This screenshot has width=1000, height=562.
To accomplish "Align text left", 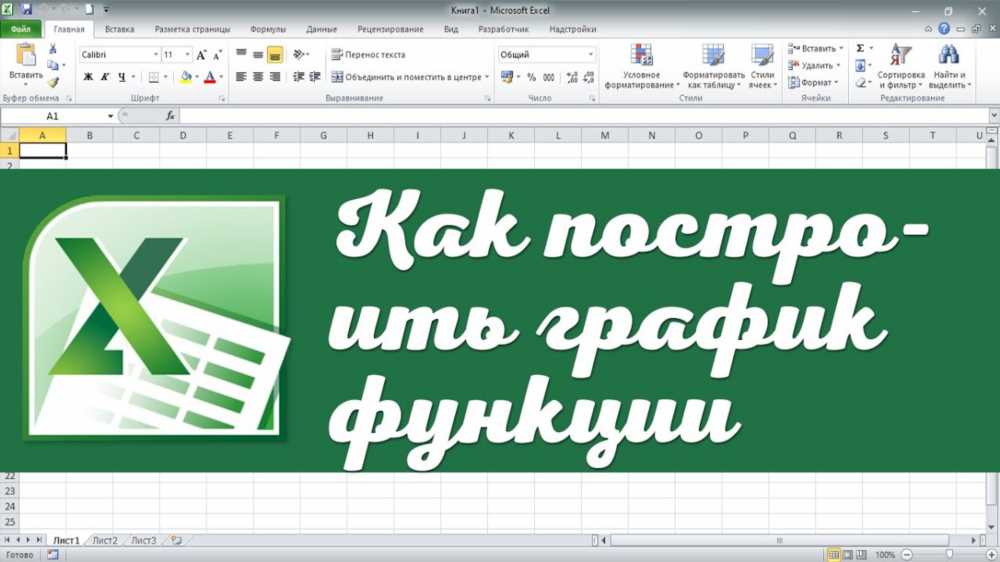I will (x=241, y=77).
